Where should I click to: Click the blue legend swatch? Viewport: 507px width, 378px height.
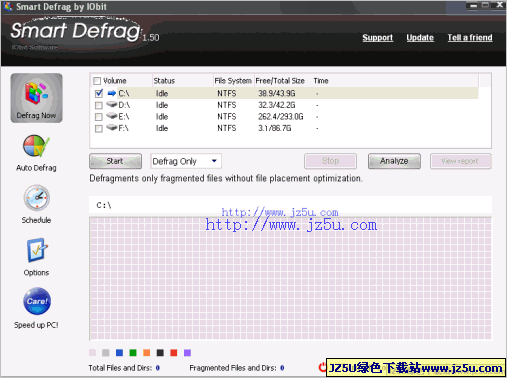pyautogui.click(x=119, y=353)
